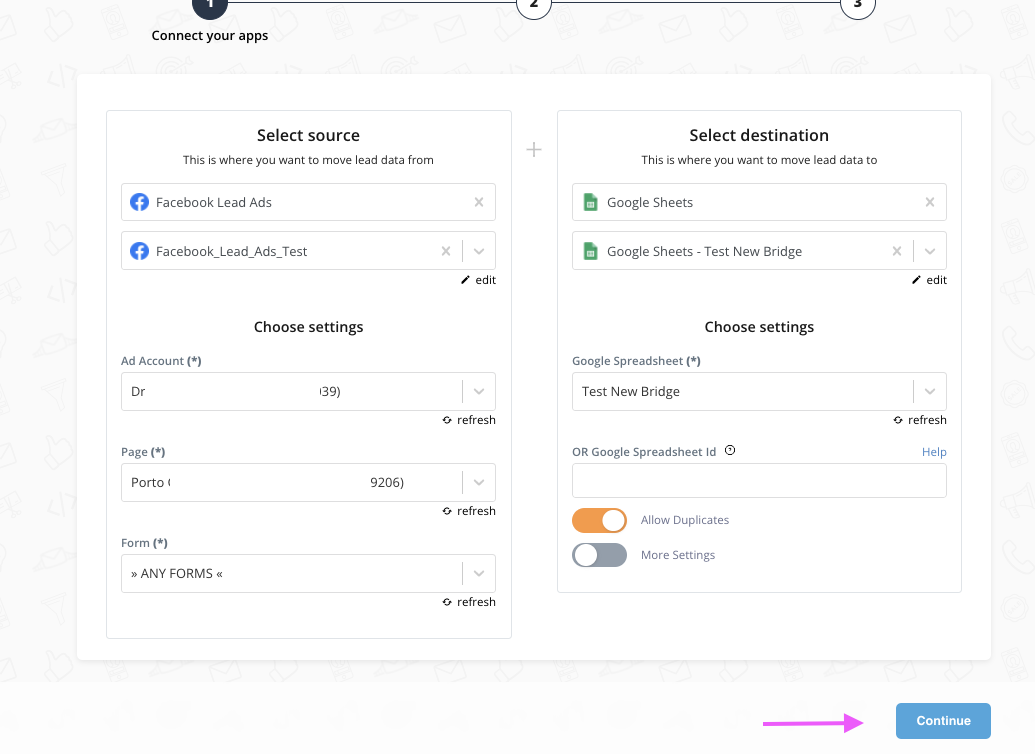Disable the Allow Duplicates toggle

tap(599, 520)
